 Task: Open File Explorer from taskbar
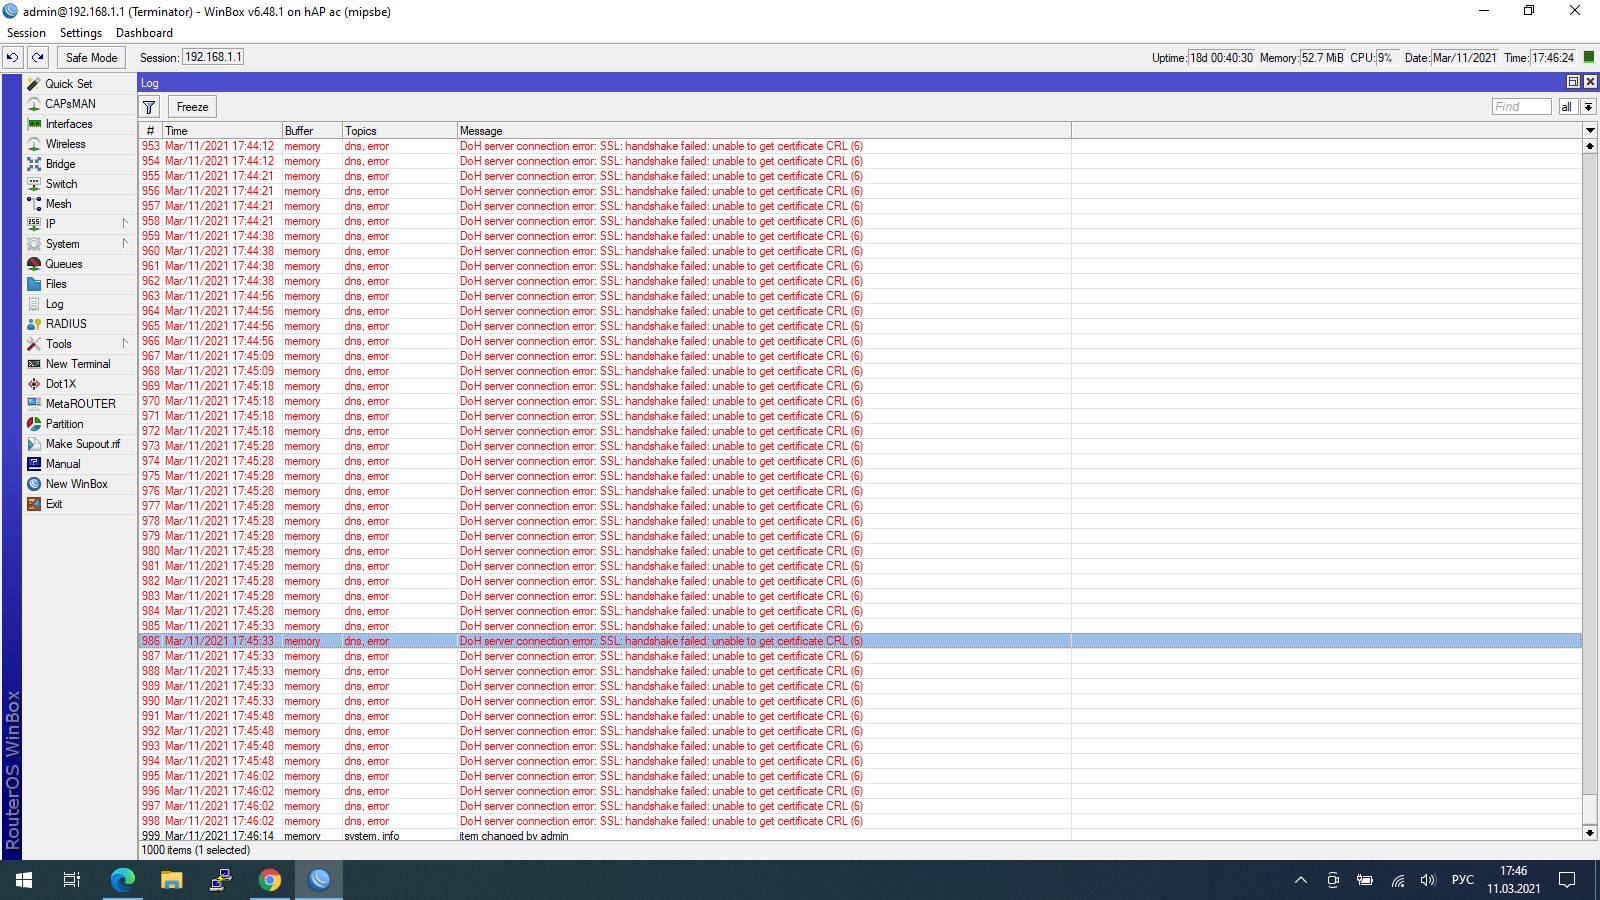point(172,880)
